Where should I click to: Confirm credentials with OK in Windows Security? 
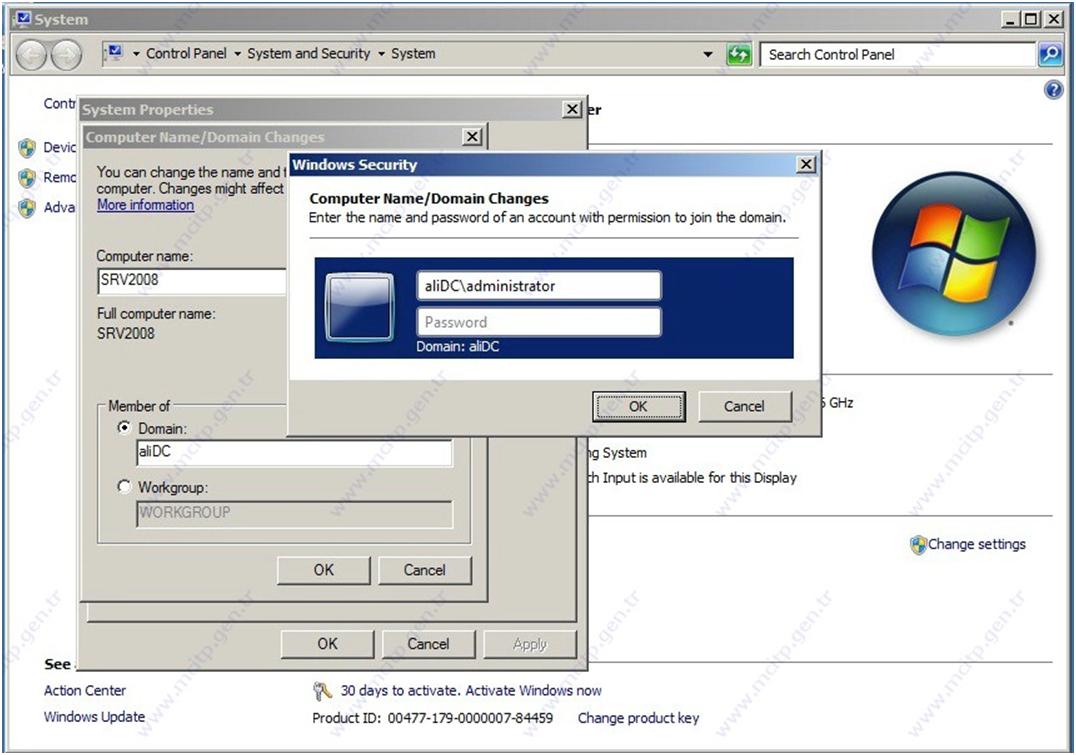coord(638,406)
